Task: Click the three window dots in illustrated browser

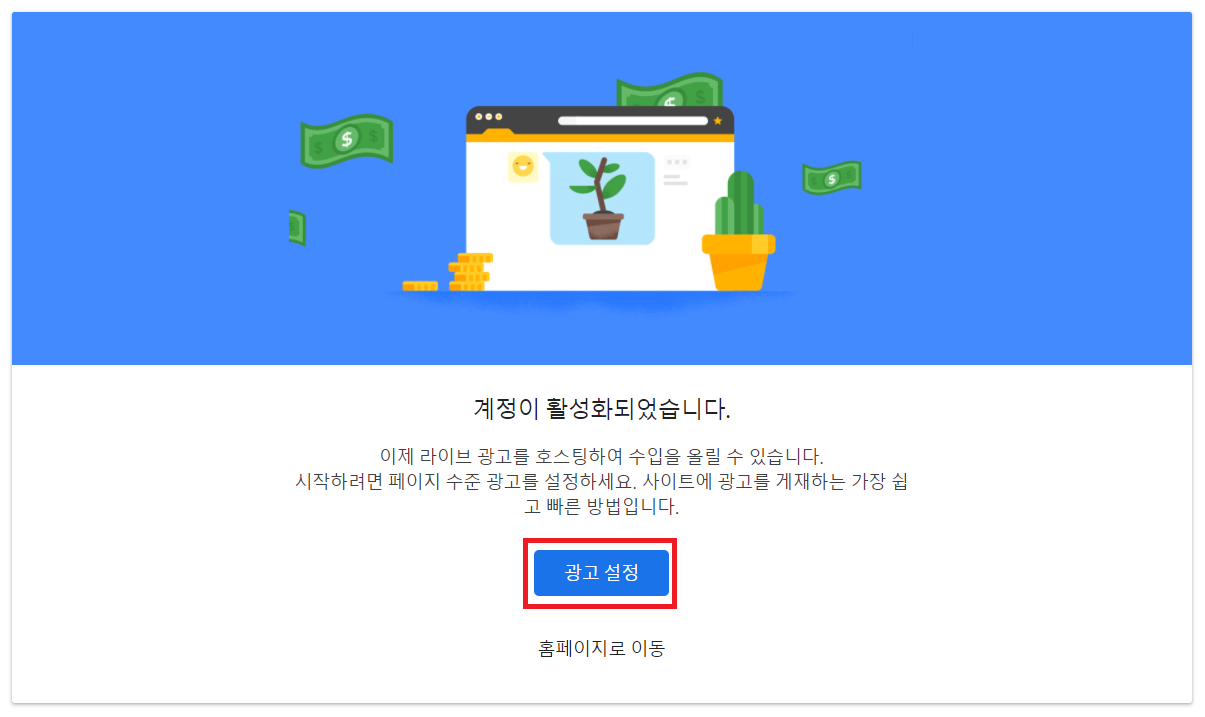Action: (x=488, y=117)
